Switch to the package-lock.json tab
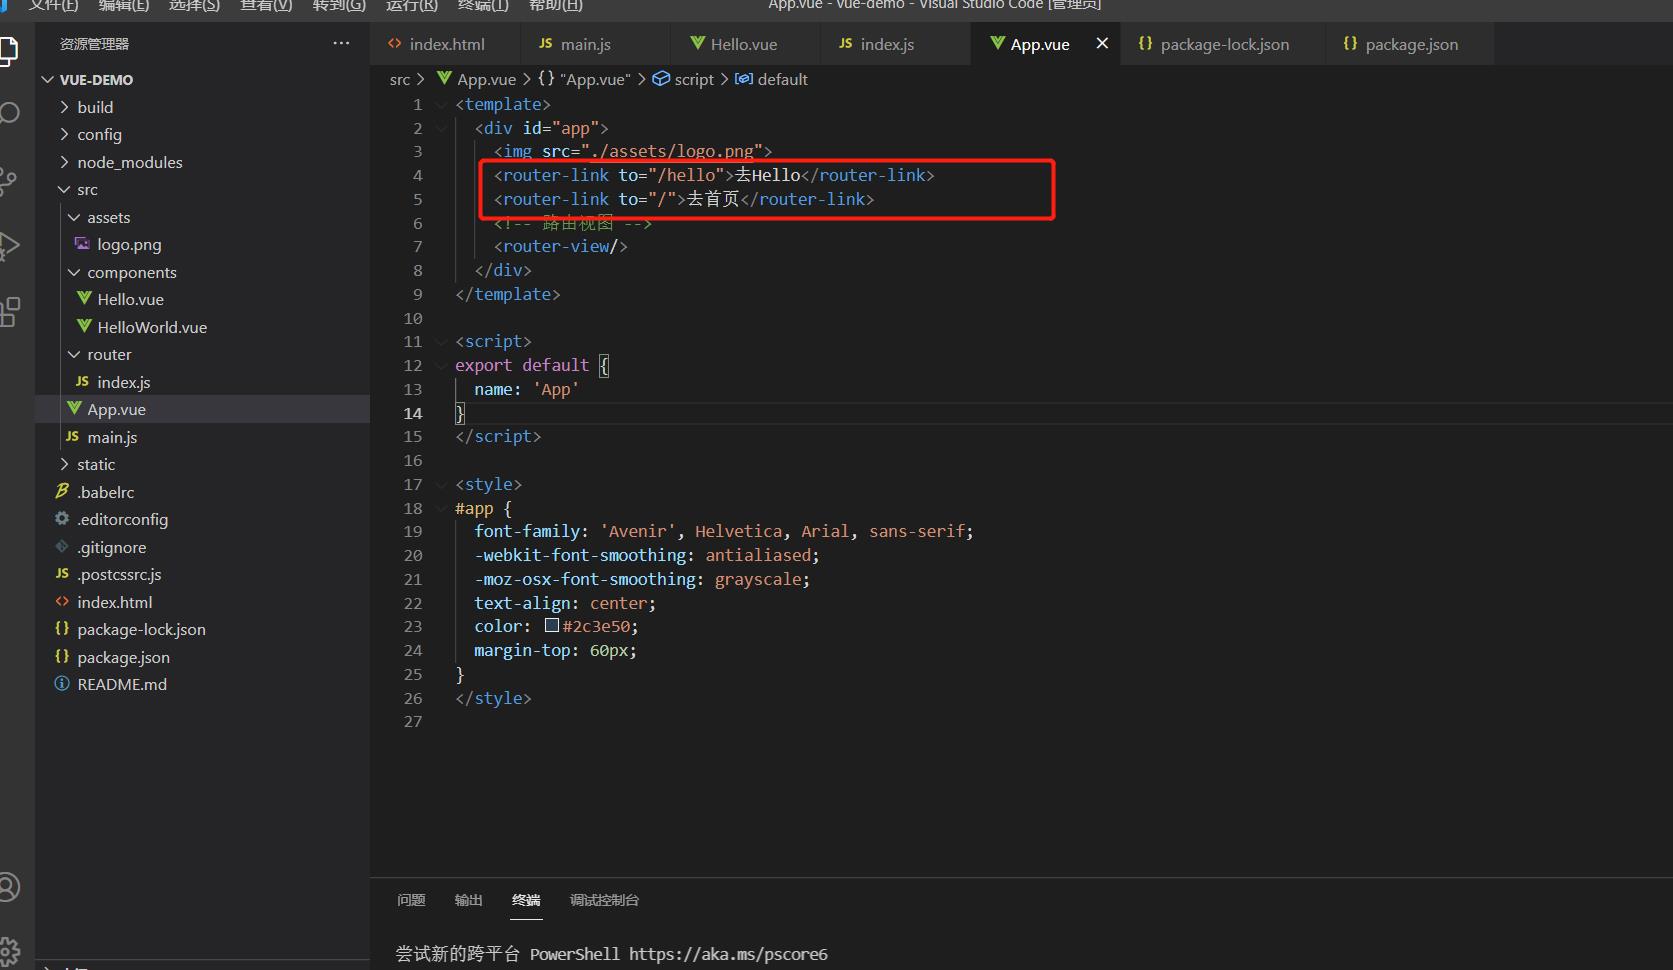This screenshot has width=1673, height=970. 1223,44
